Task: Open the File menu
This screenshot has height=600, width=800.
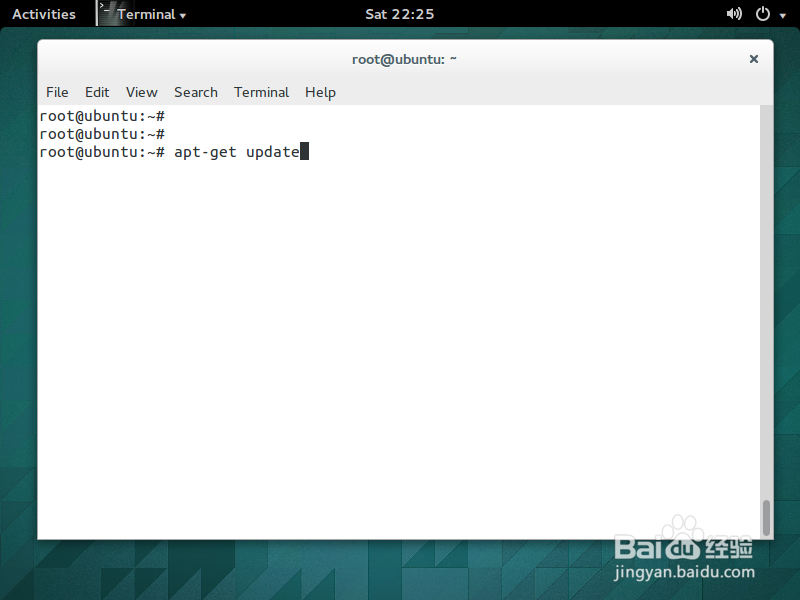Action: pos(57,92)
